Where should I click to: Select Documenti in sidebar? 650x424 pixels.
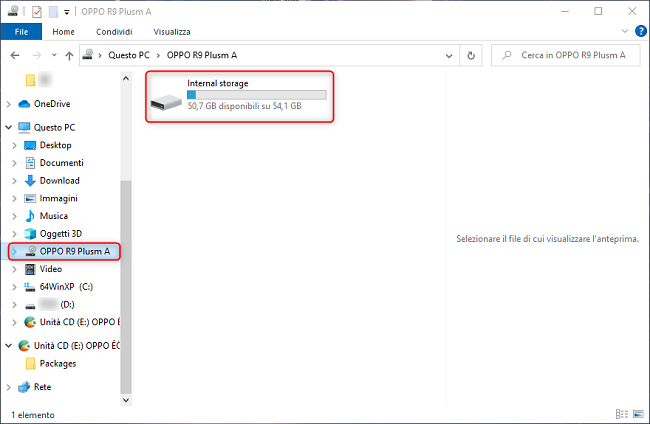61,163
